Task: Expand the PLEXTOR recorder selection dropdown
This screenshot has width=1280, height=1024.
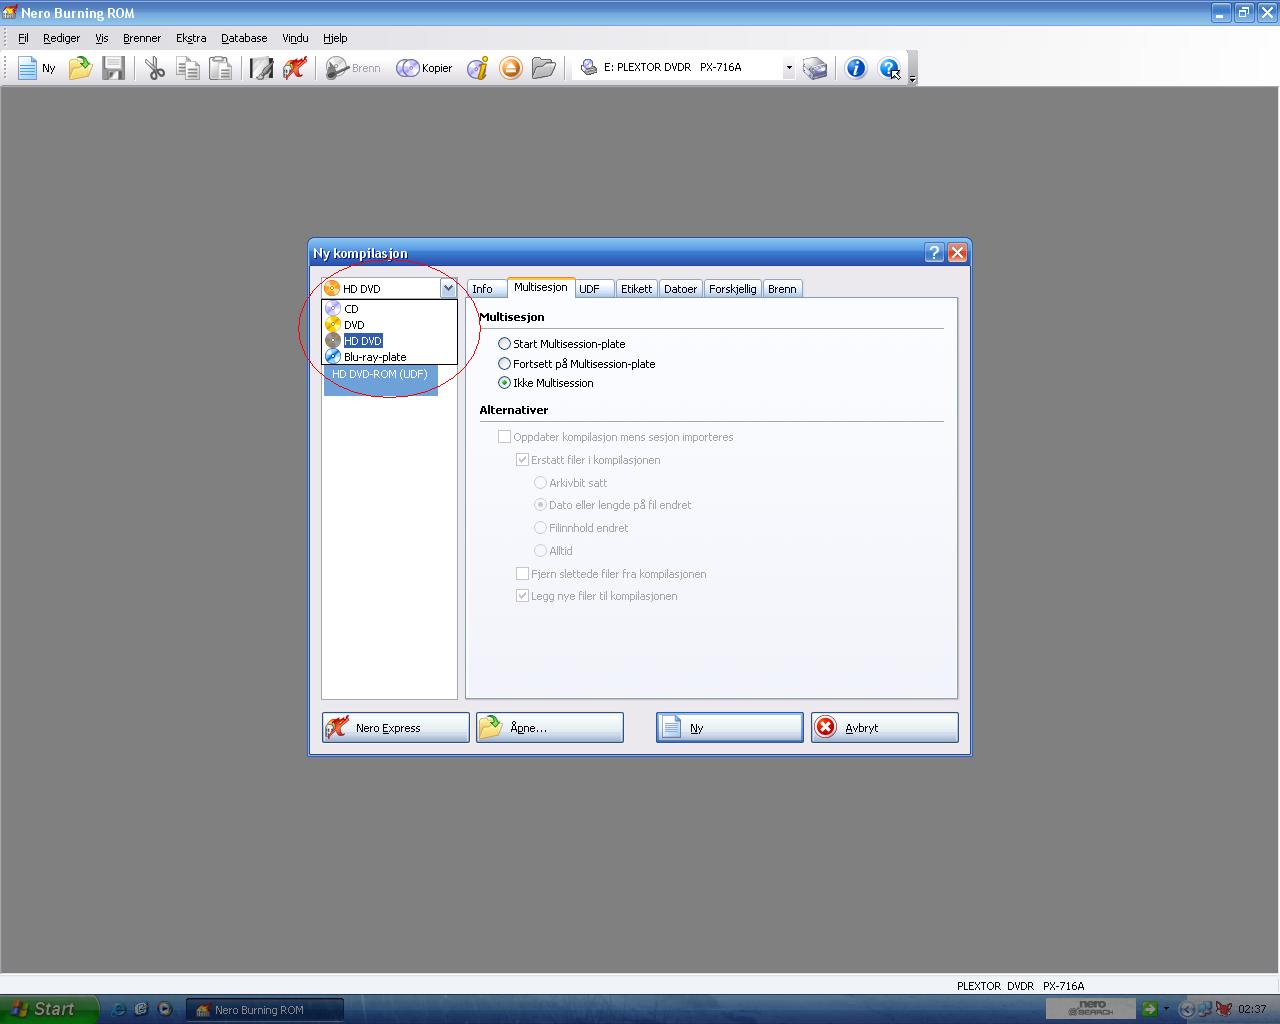Action: click(x=788, y=68)
